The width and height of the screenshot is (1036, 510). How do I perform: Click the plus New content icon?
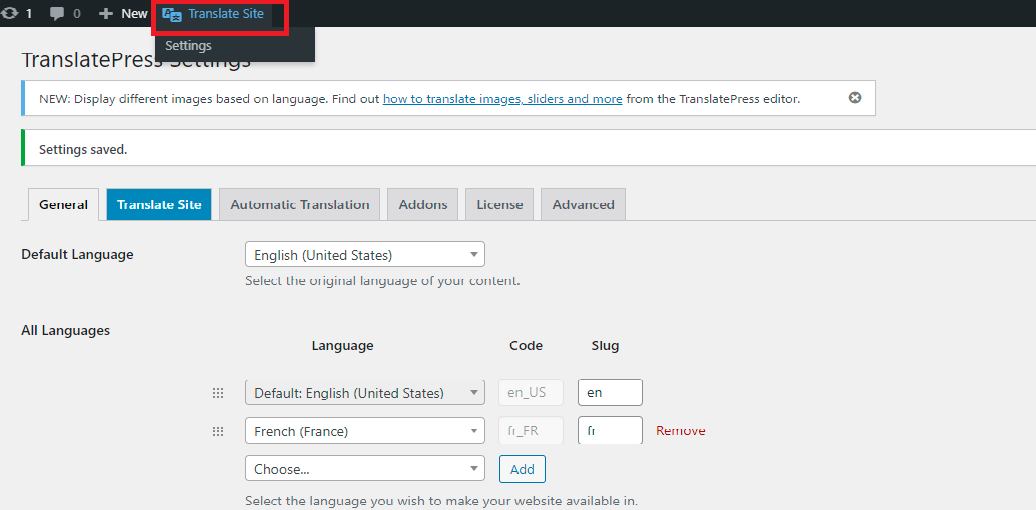pyautogui.click(x=106, y=13)
